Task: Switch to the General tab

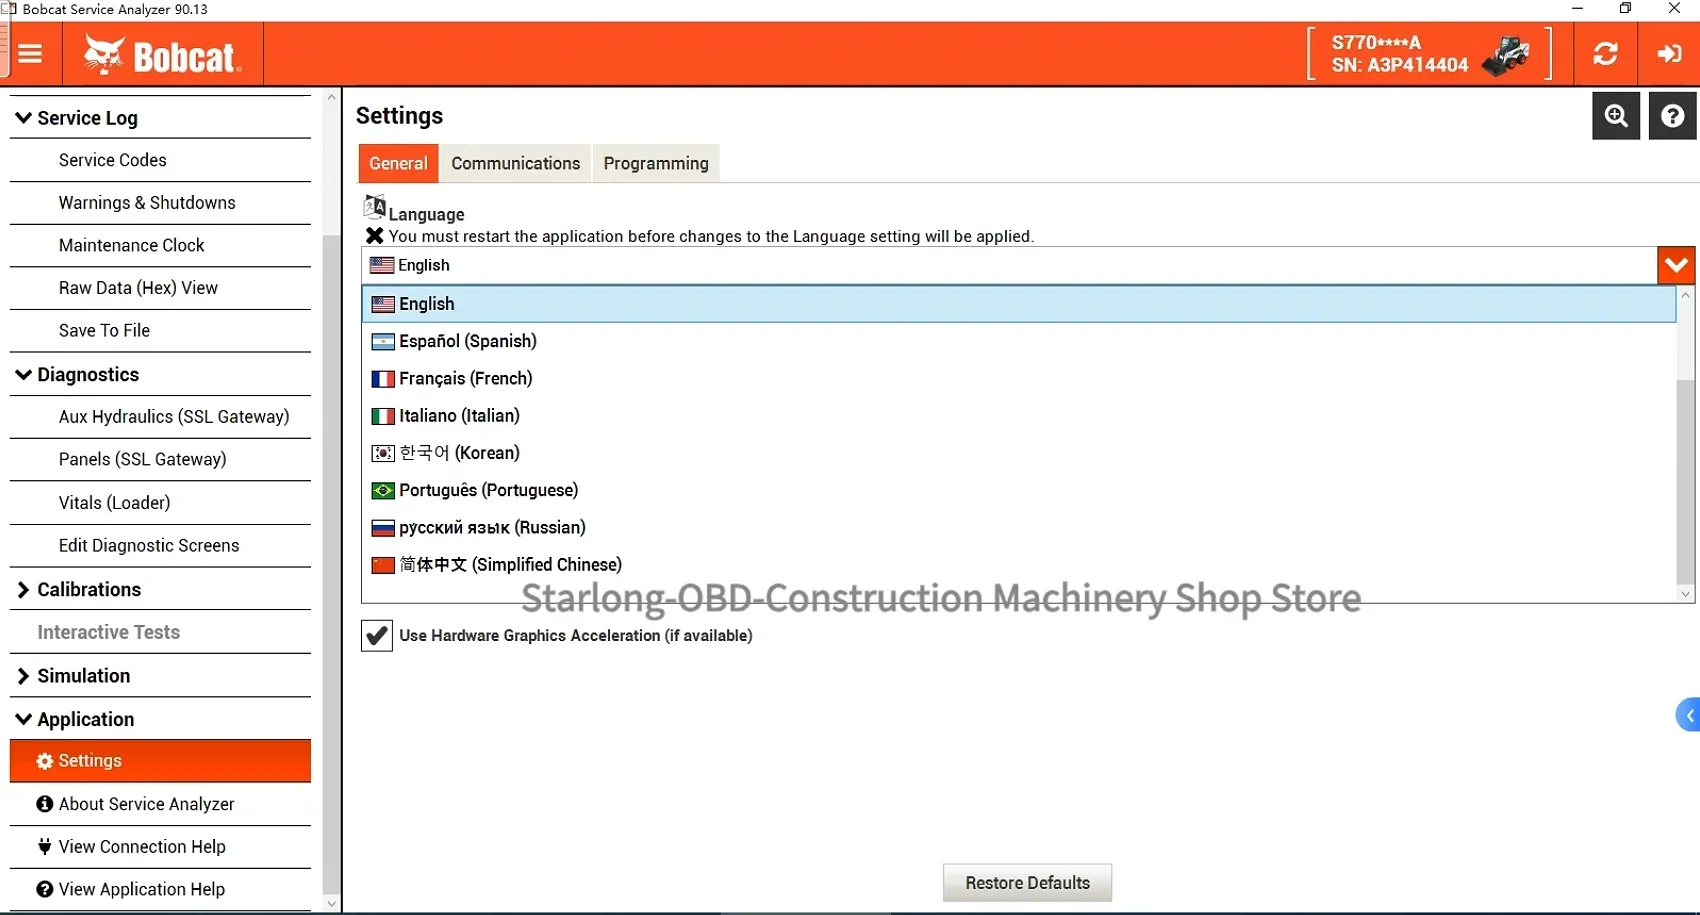Action: pyautogui.click(x=398, y=163)
